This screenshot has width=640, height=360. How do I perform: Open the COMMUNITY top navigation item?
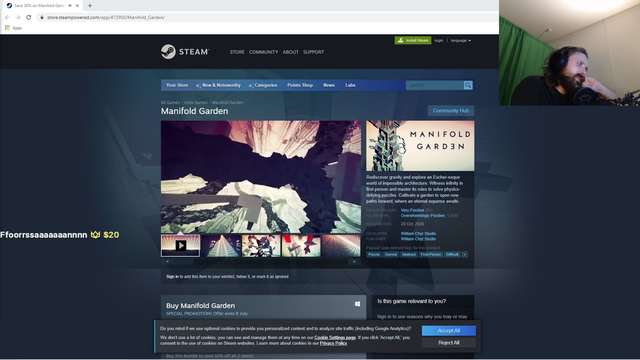[263, 52]
